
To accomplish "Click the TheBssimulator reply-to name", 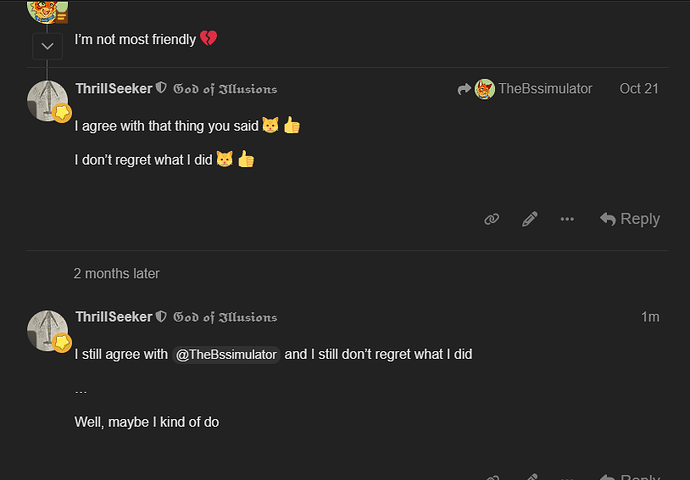I will tap(545, 89).
